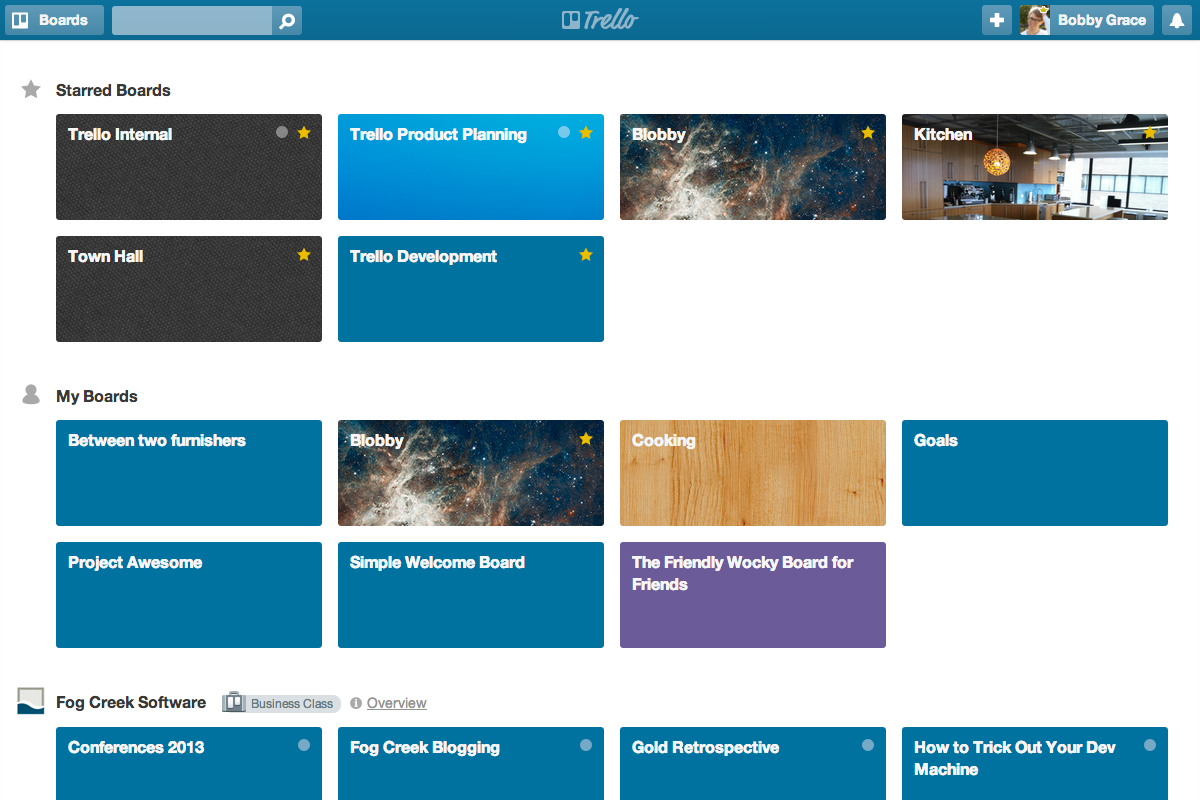Open the Simple Welcome Board
The width and height of the screenshot is (1200, 800).
pyautogui.click(x=471, y=595)
